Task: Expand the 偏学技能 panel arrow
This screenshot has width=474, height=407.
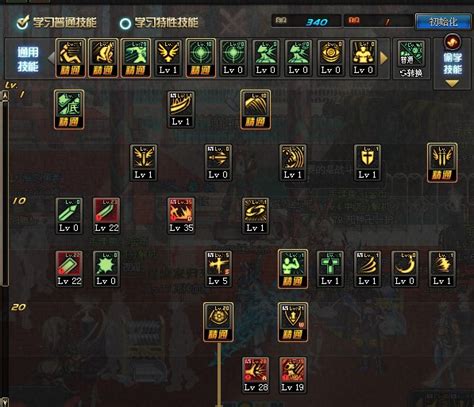Action: [452, 83]
